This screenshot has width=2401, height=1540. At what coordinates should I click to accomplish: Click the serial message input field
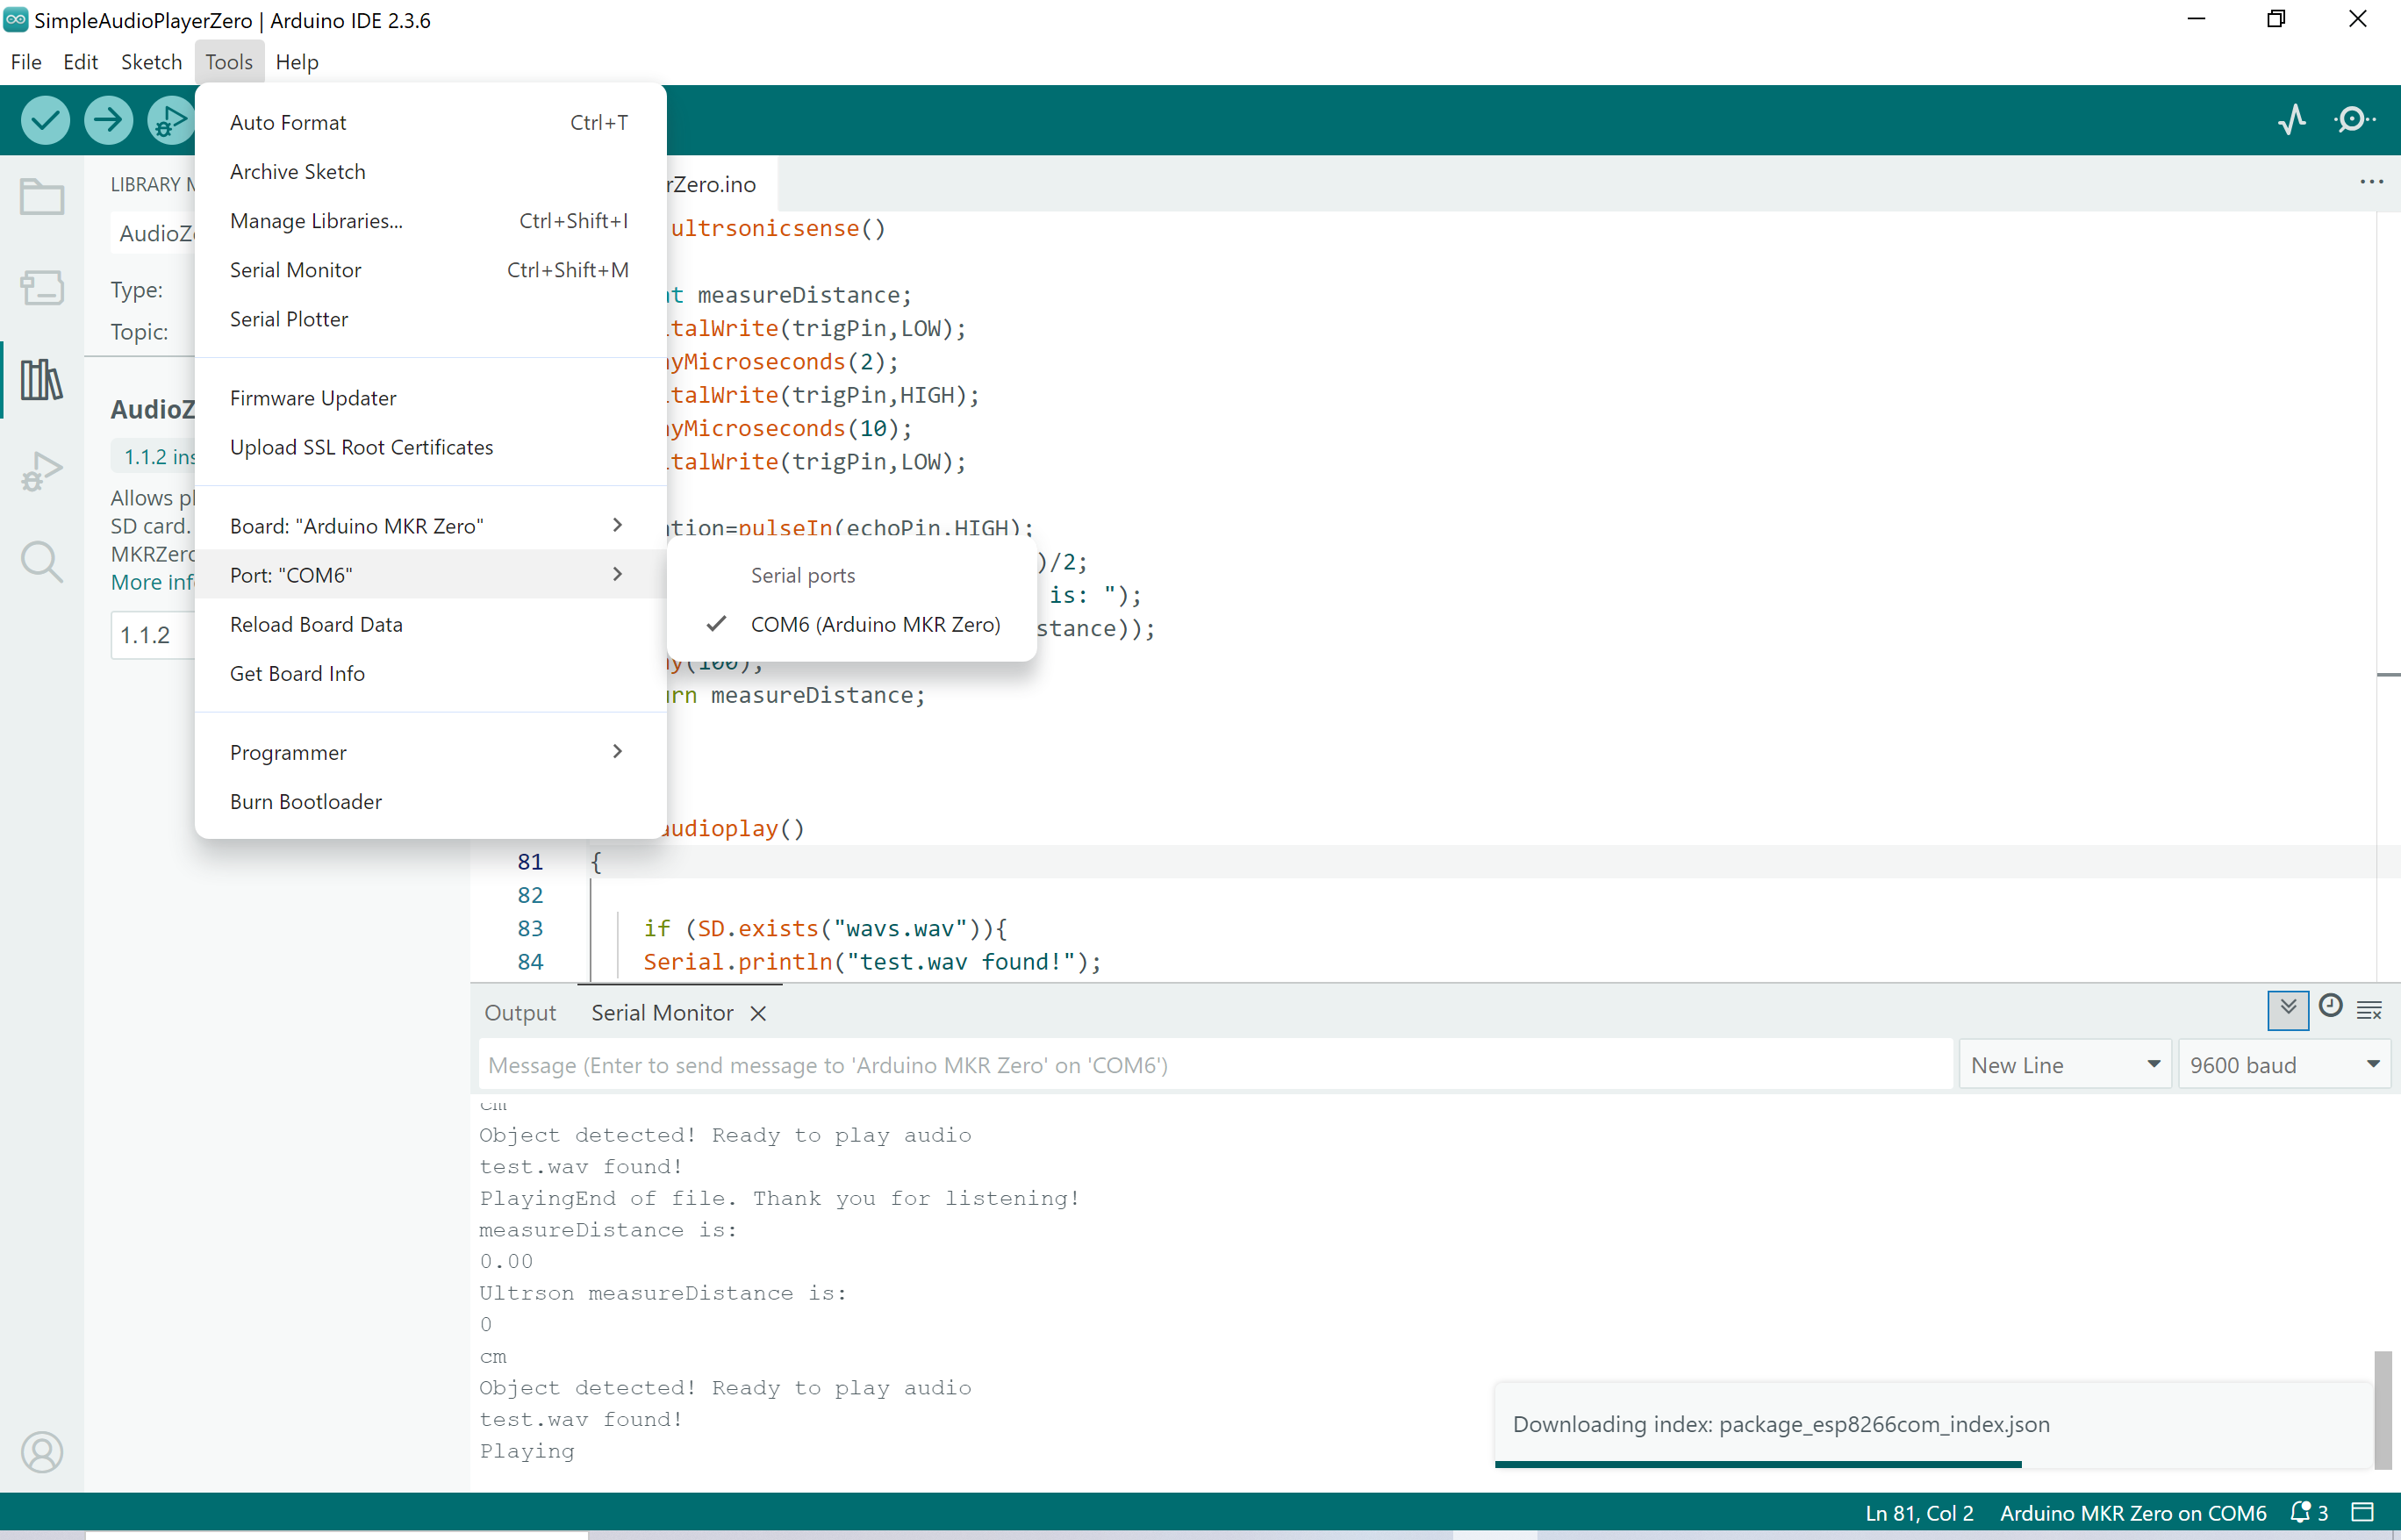(1214, 1065)
